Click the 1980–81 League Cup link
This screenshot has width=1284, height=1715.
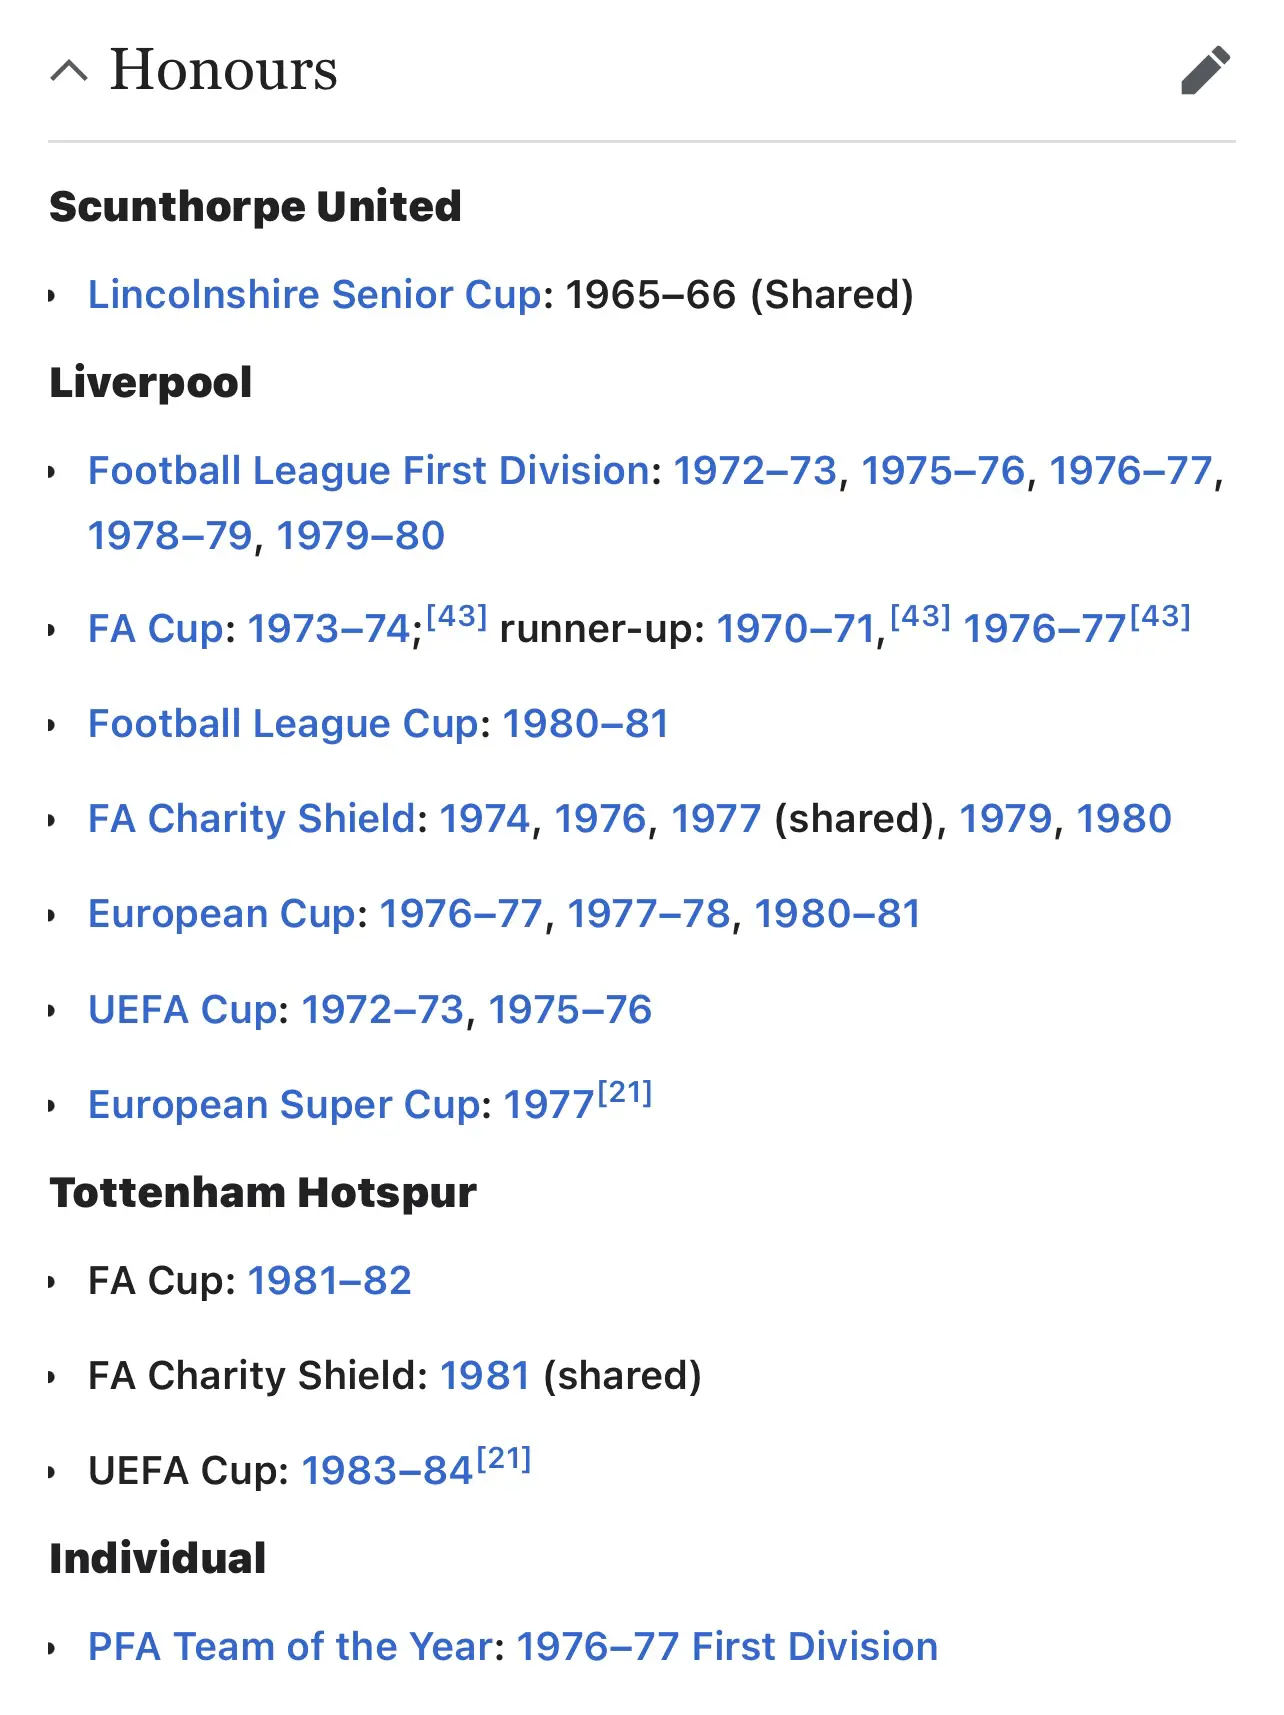point(586,724)
